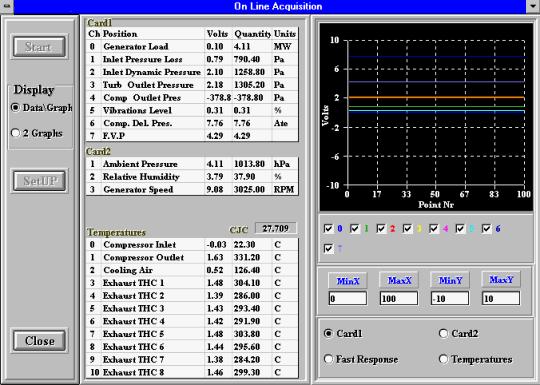The height and width of the screenshot is (385, 540).
Task: Click the Exhaust THC 7 row
Action: click(192, 359)
